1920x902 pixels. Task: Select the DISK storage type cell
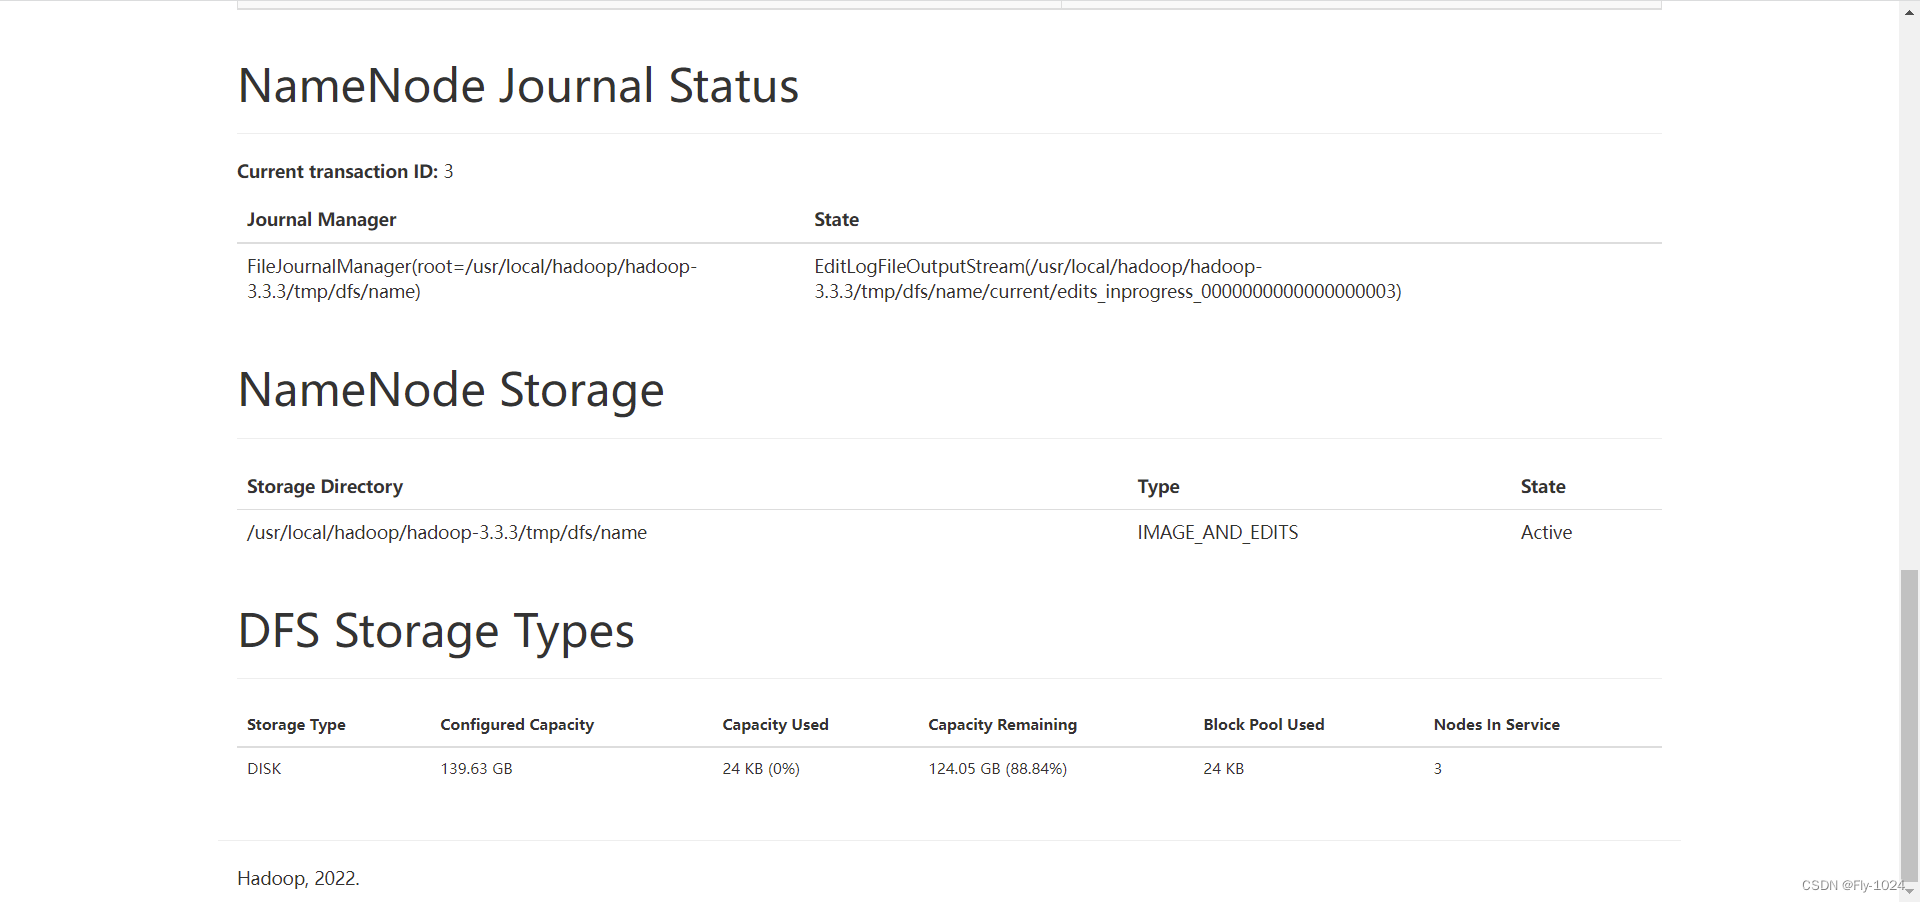(264, 768)
